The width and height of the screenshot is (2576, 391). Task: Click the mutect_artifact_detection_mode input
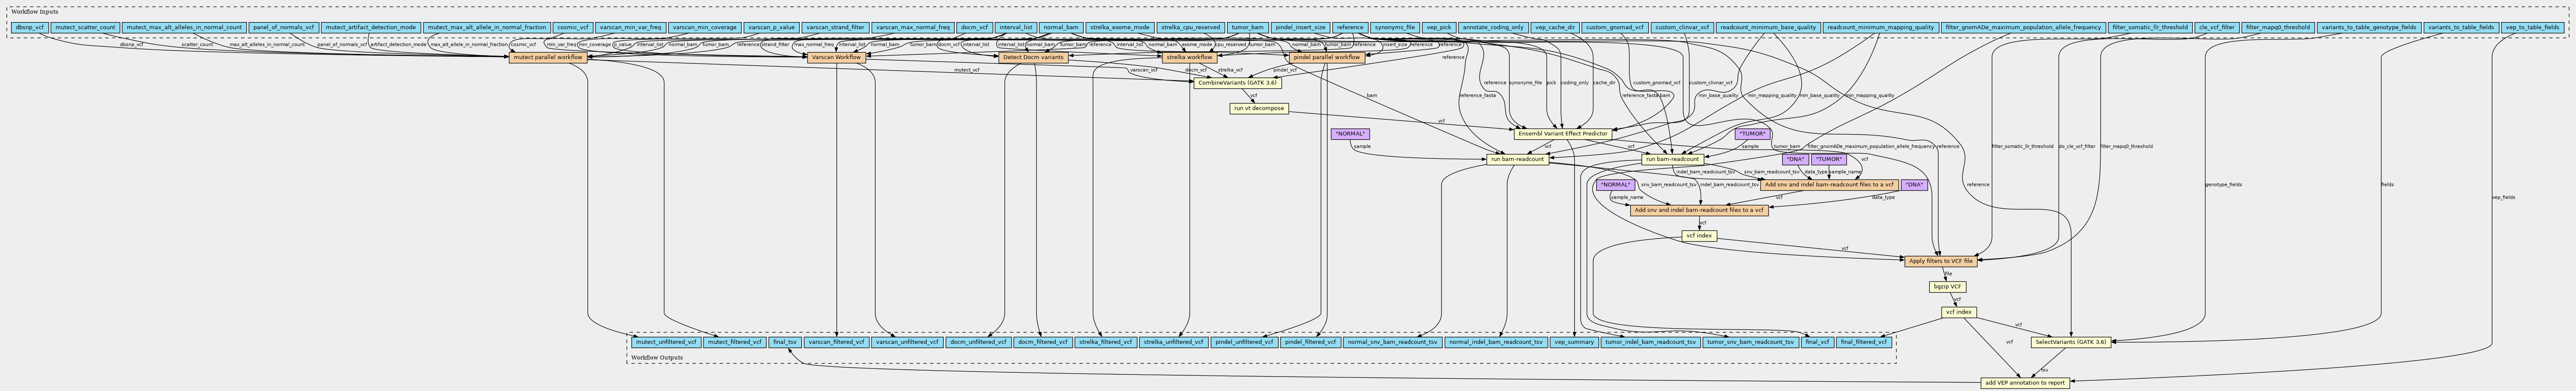(x=371, y=28)
